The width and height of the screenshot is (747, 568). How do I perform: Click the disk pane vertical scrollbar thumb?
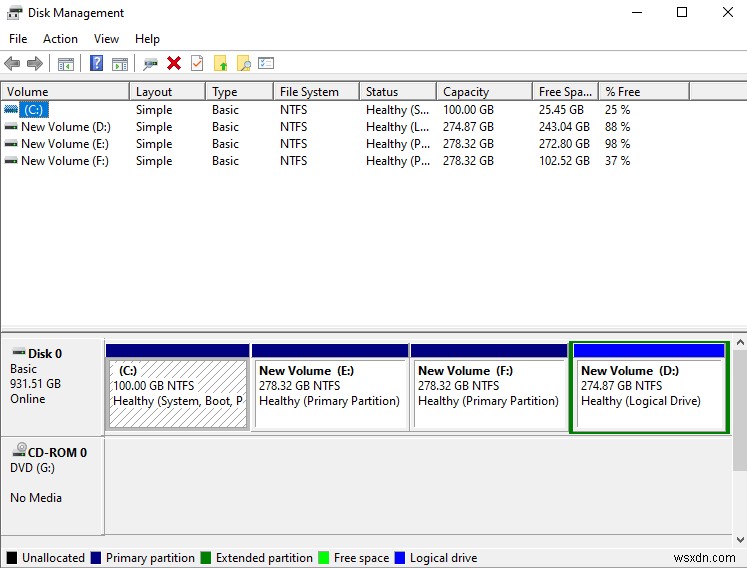[740, 409]
